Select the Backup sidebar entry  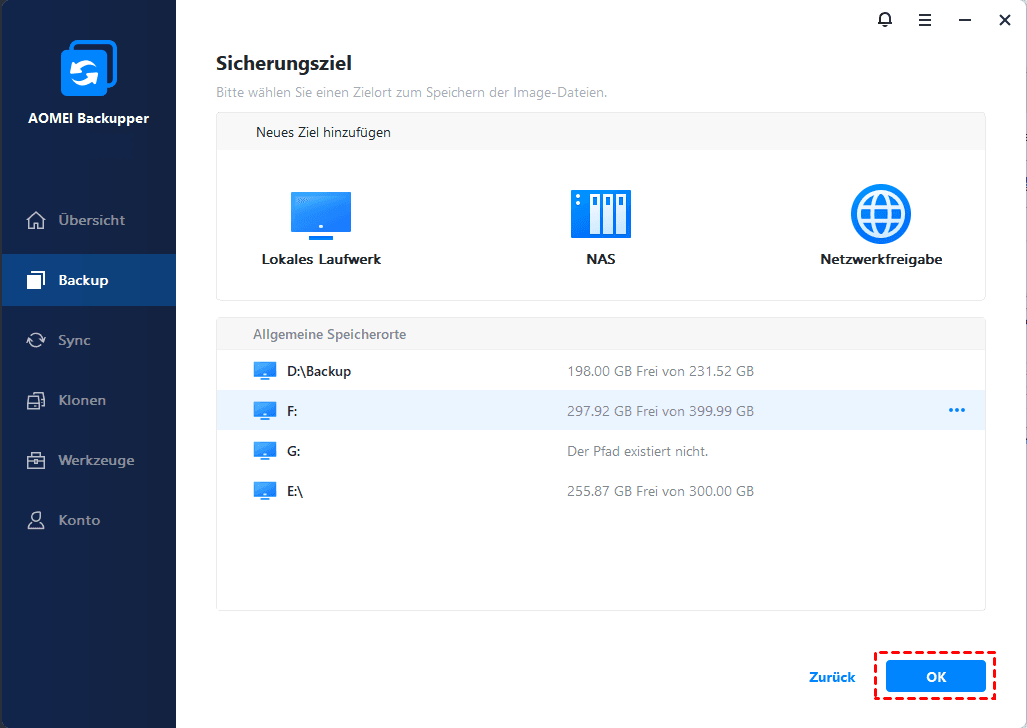(89, 280)
